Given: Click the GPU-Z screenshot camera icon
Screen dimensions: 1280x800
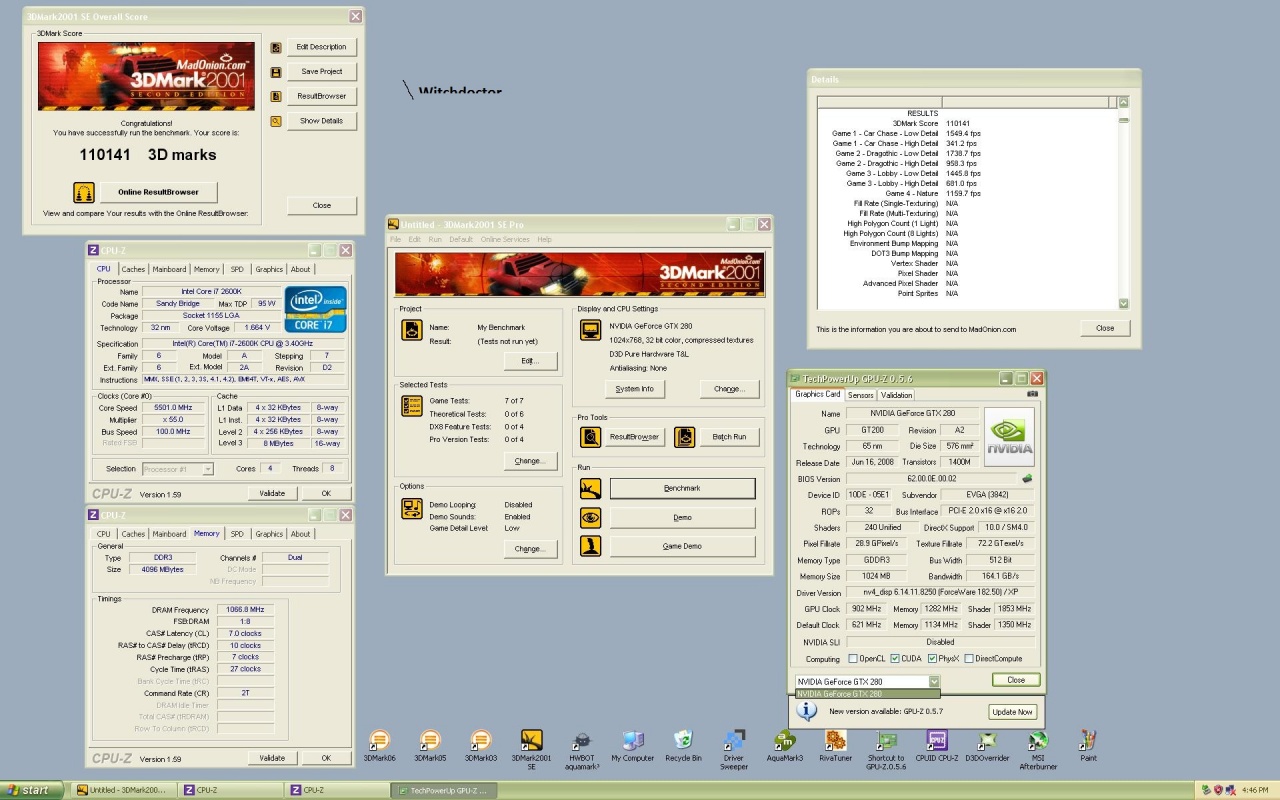Looking at the screenshot, I should pos(1032,394).
